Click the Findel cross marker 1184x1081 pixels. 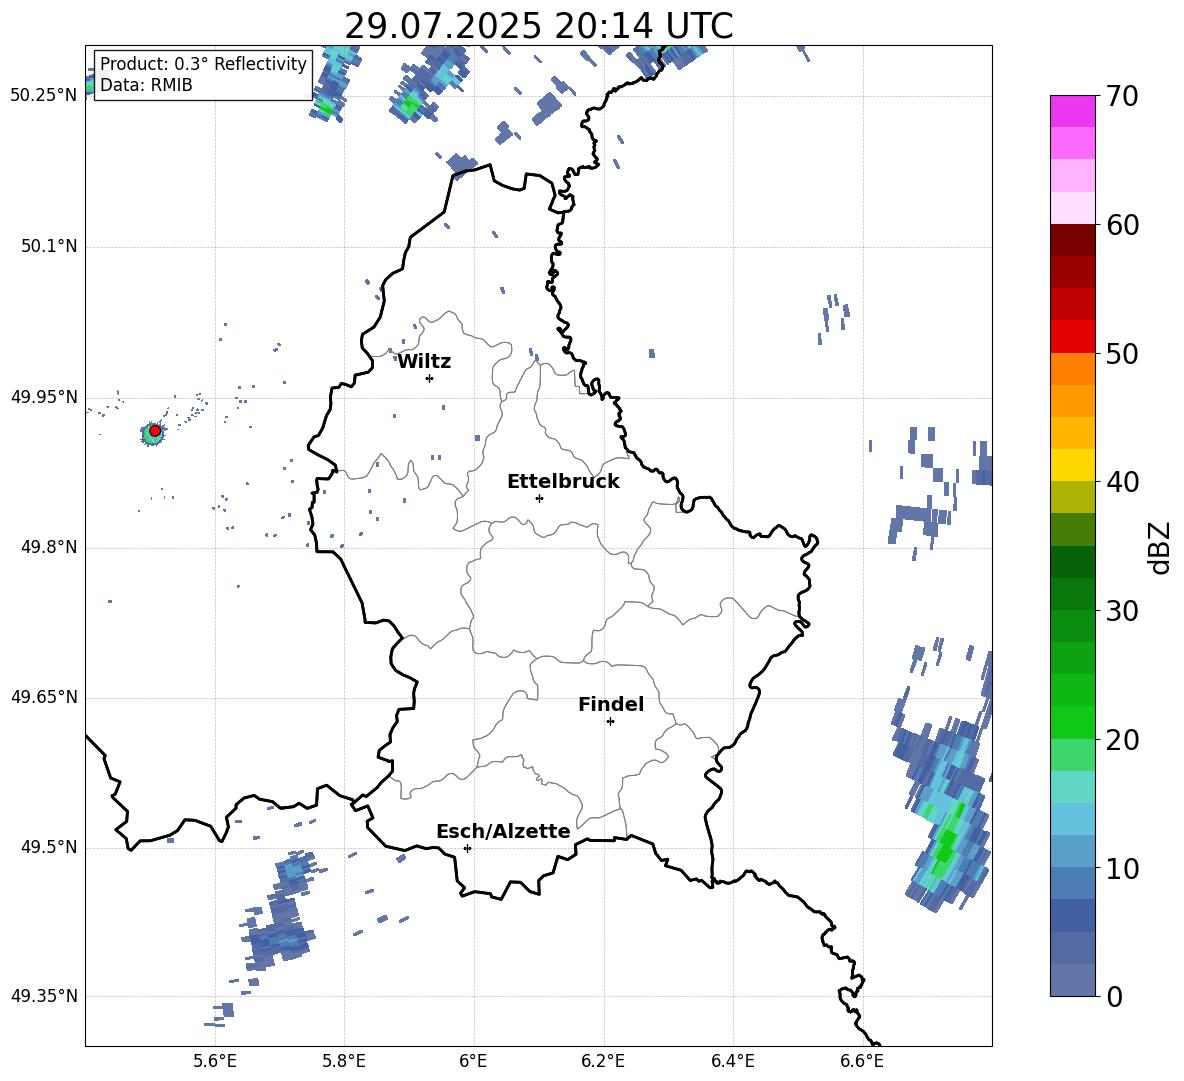(610, 722)
